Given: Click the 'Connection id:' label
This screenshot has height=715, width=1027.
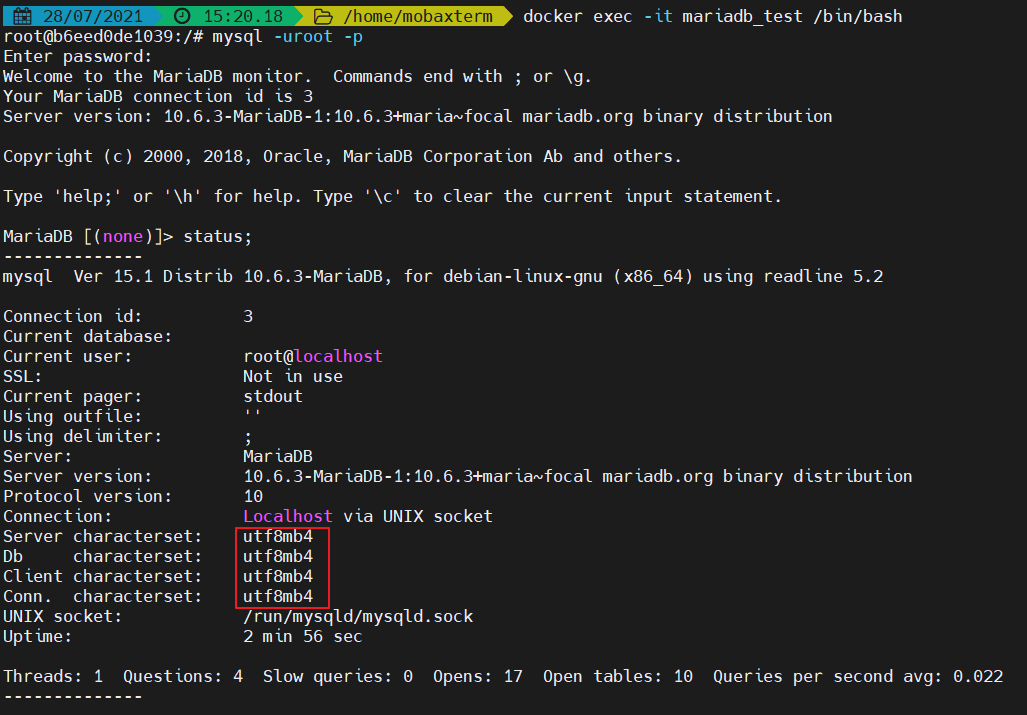Looking at the screenshot, I should [x=72, y=316].
